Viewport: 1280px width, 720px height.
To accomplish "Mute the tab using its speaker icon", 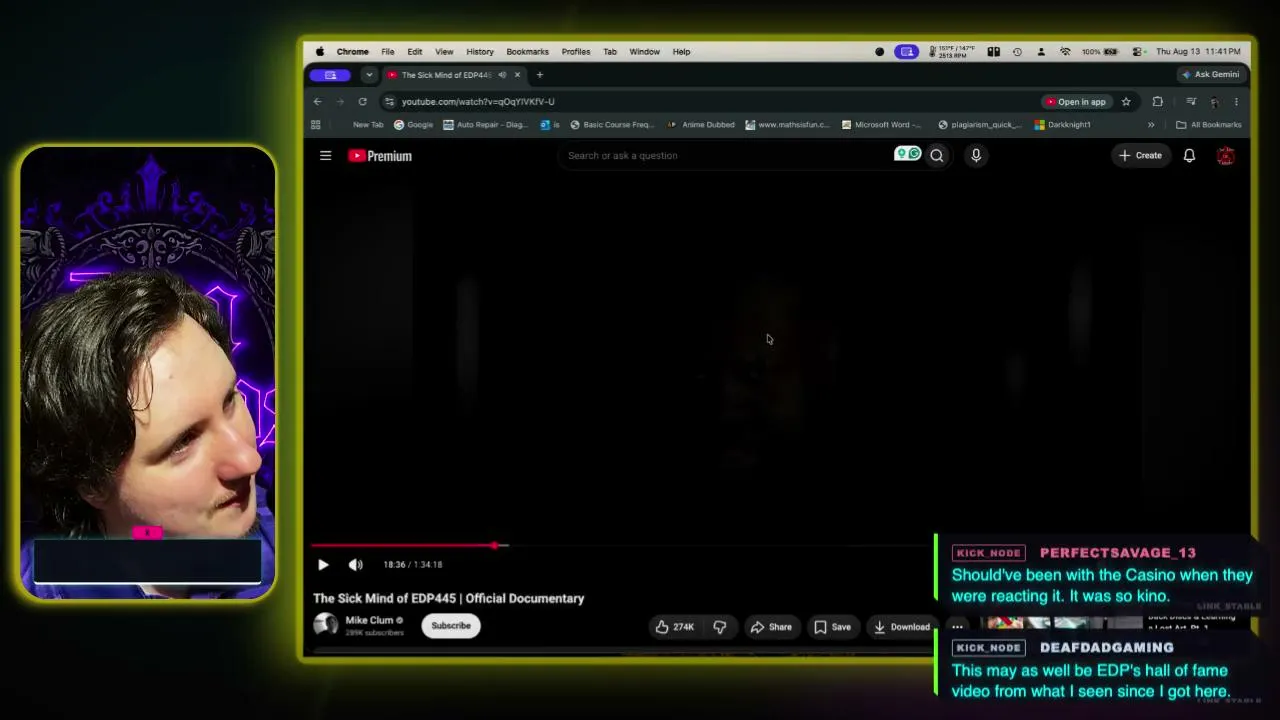I will pyautogui.click(x=502, y=75).
